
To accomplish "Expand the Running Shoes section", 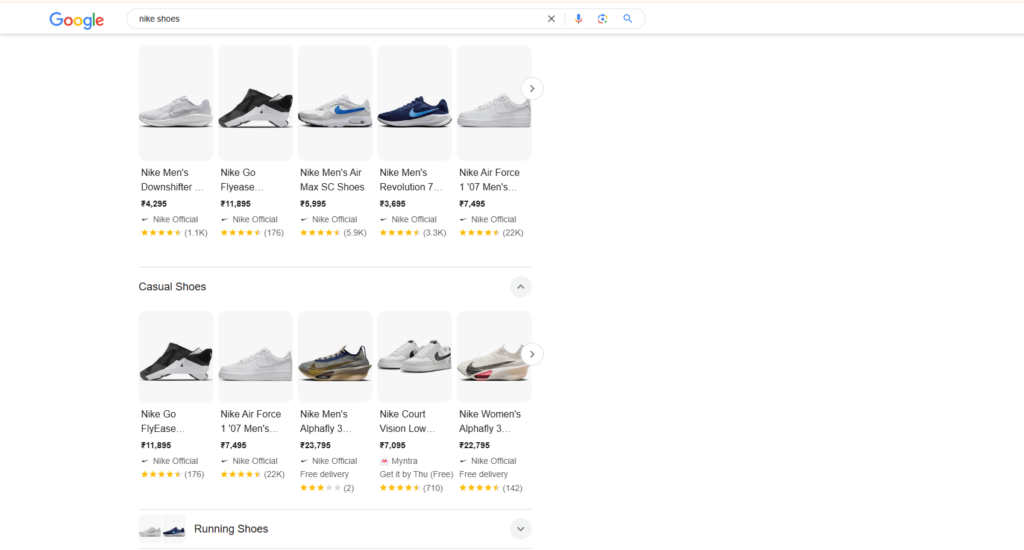I will [x=520, y=529].
